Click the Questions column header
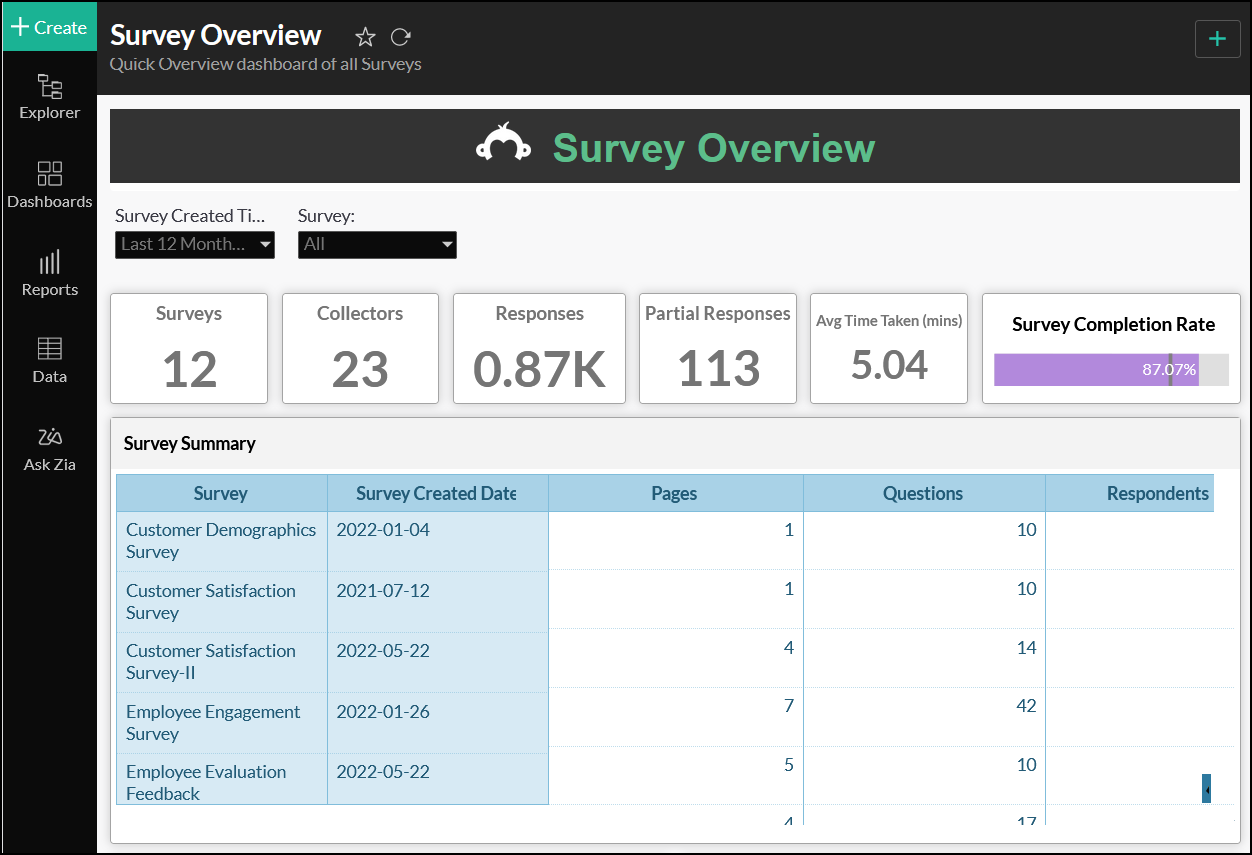 click(x=923, y=493)
